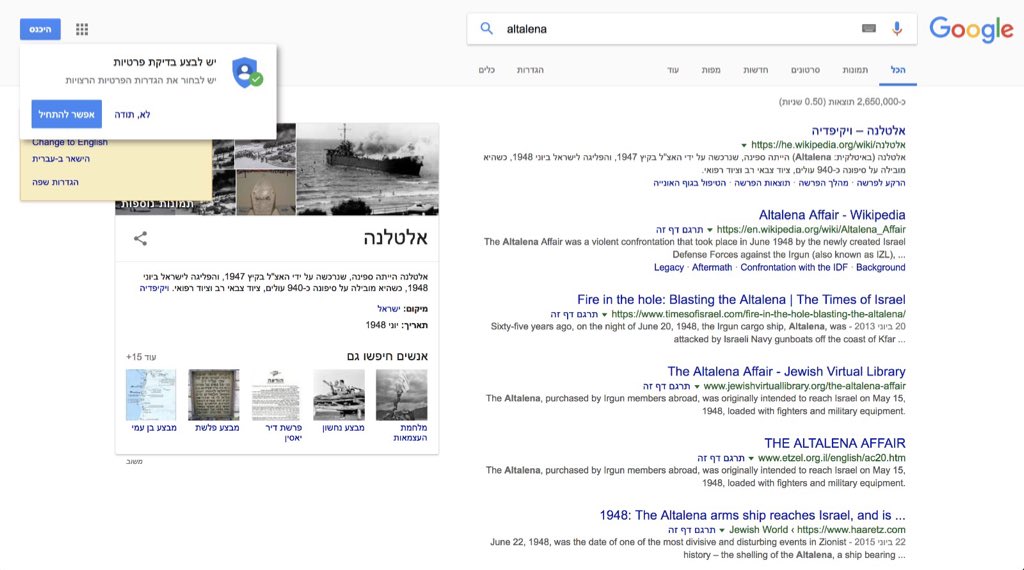Image resolution: width=1024 pixels, height=570 pixels.
Task: Select the הכל results tab
Action: pyautogui.click(x=898, y=70)
